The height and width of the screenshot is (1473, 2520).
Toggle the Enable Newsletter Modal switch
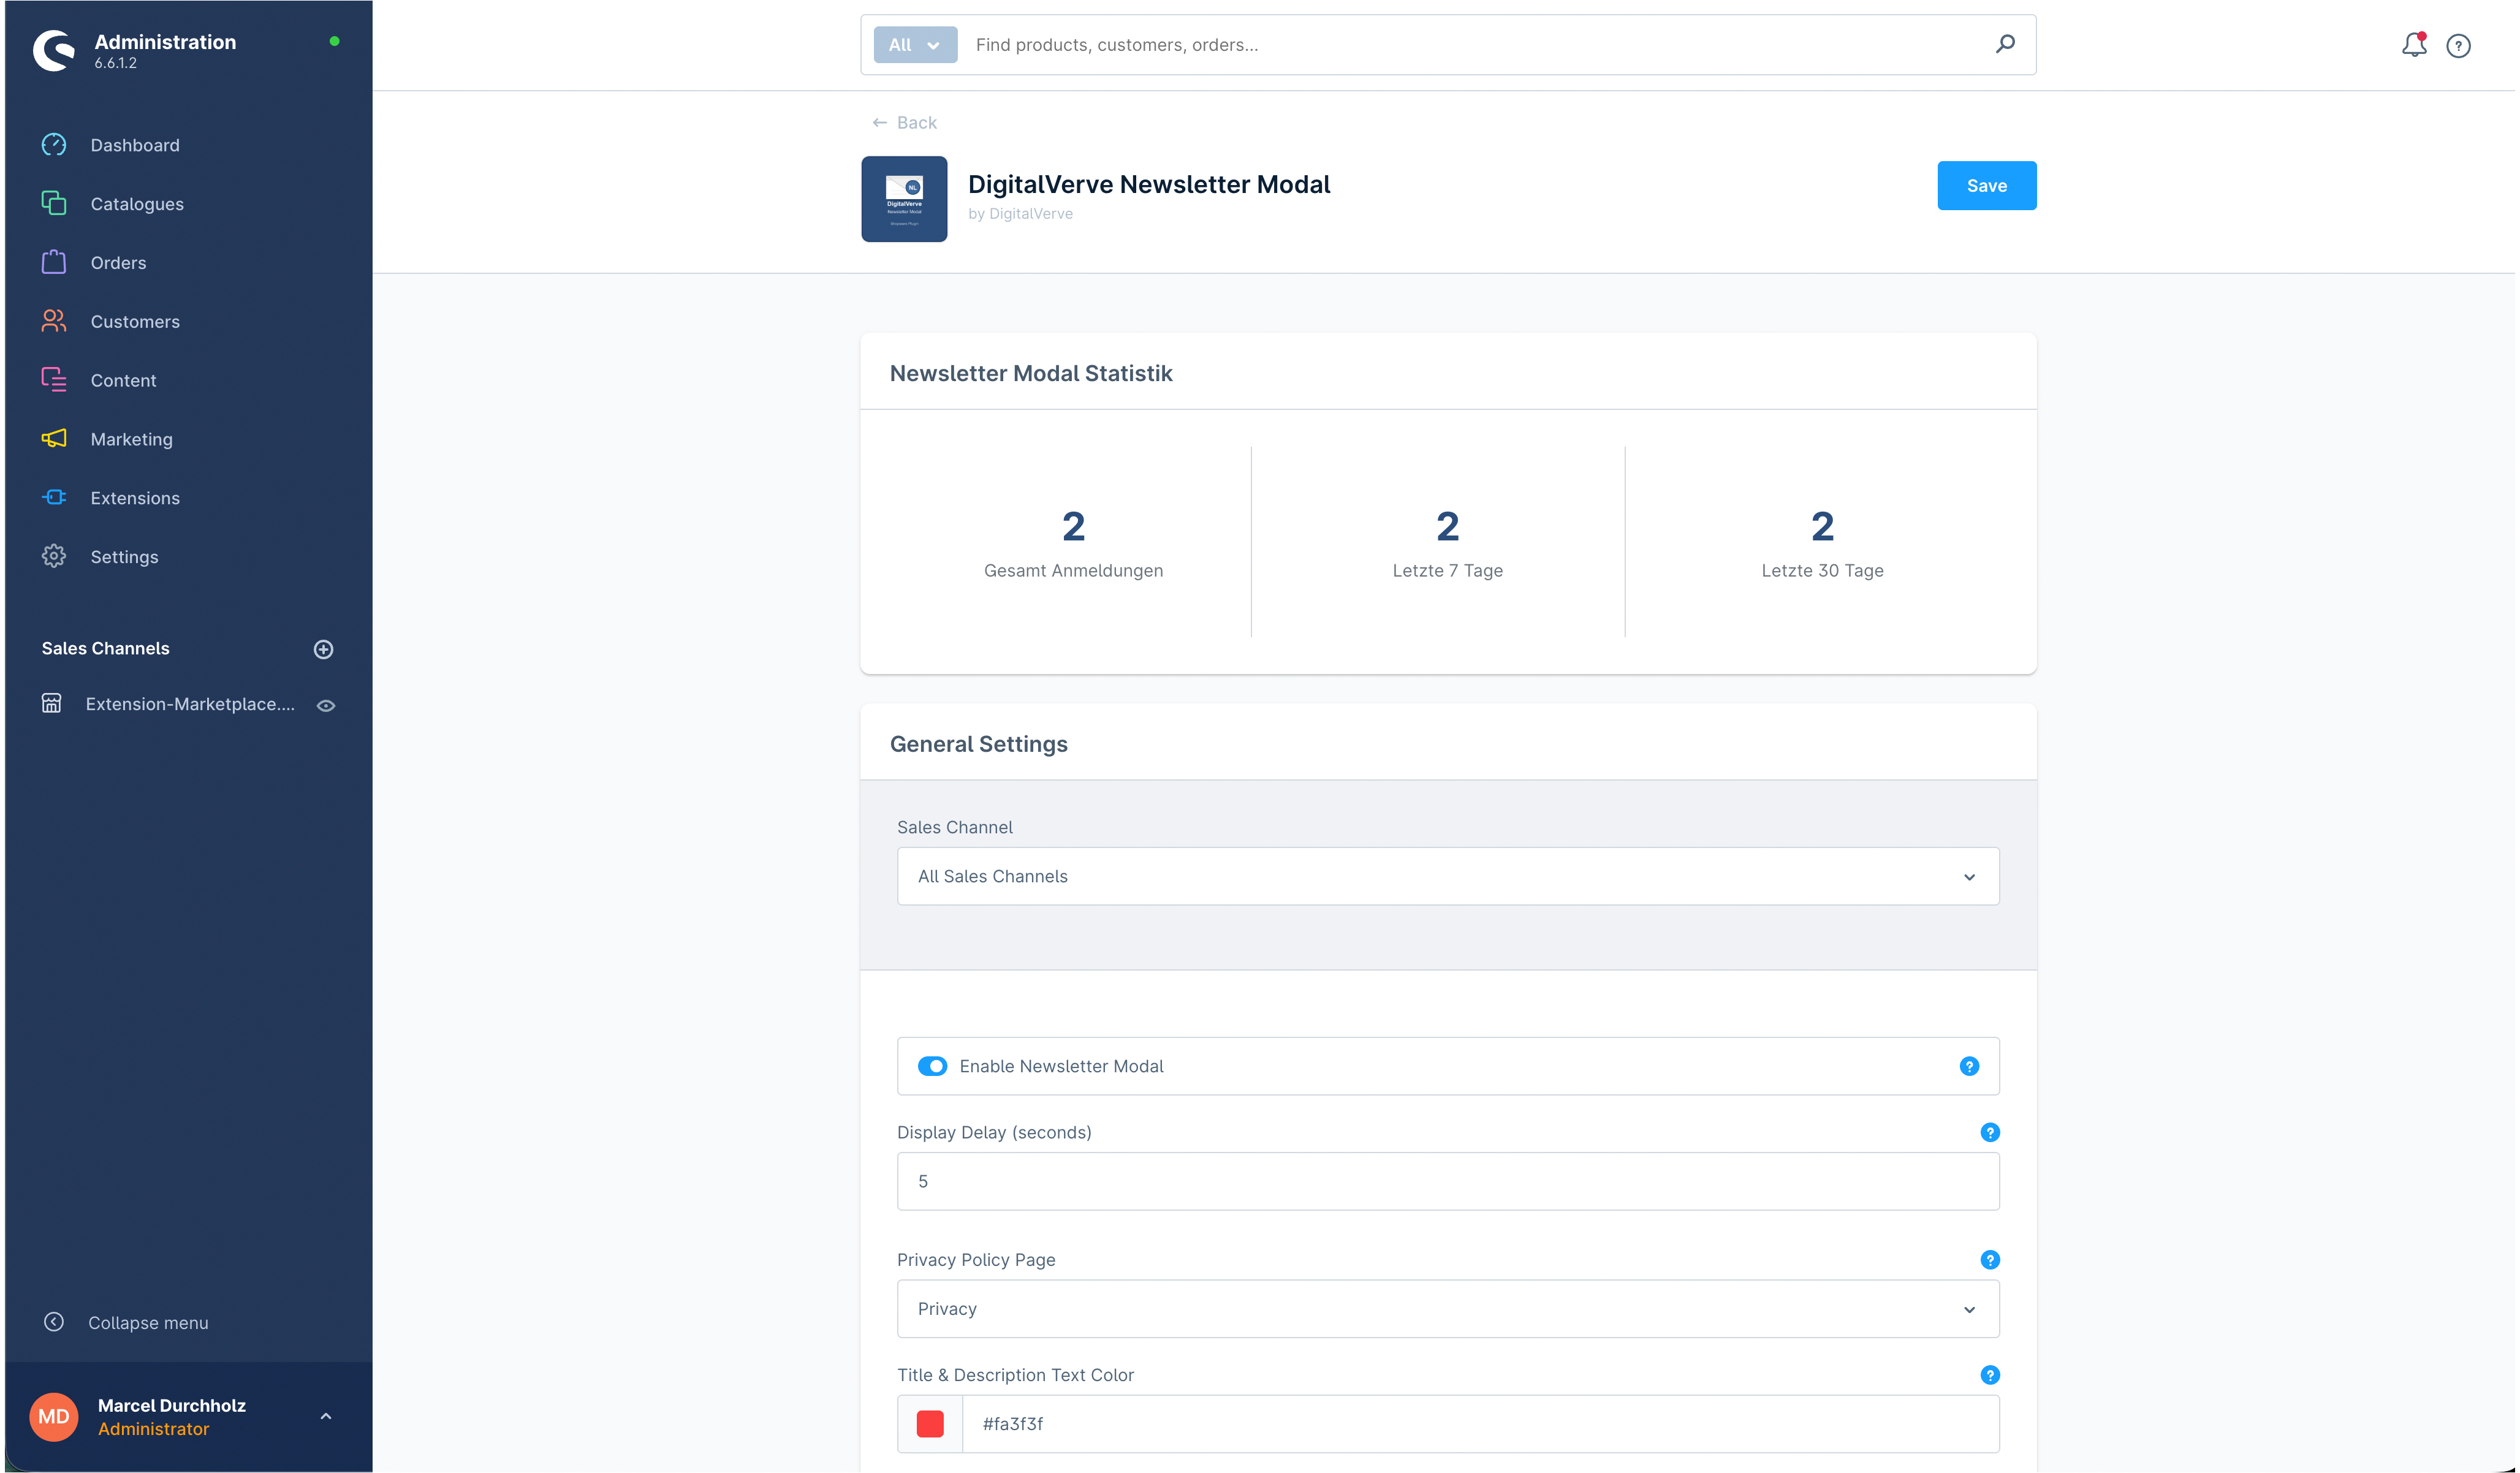[x=932, y=1066]
